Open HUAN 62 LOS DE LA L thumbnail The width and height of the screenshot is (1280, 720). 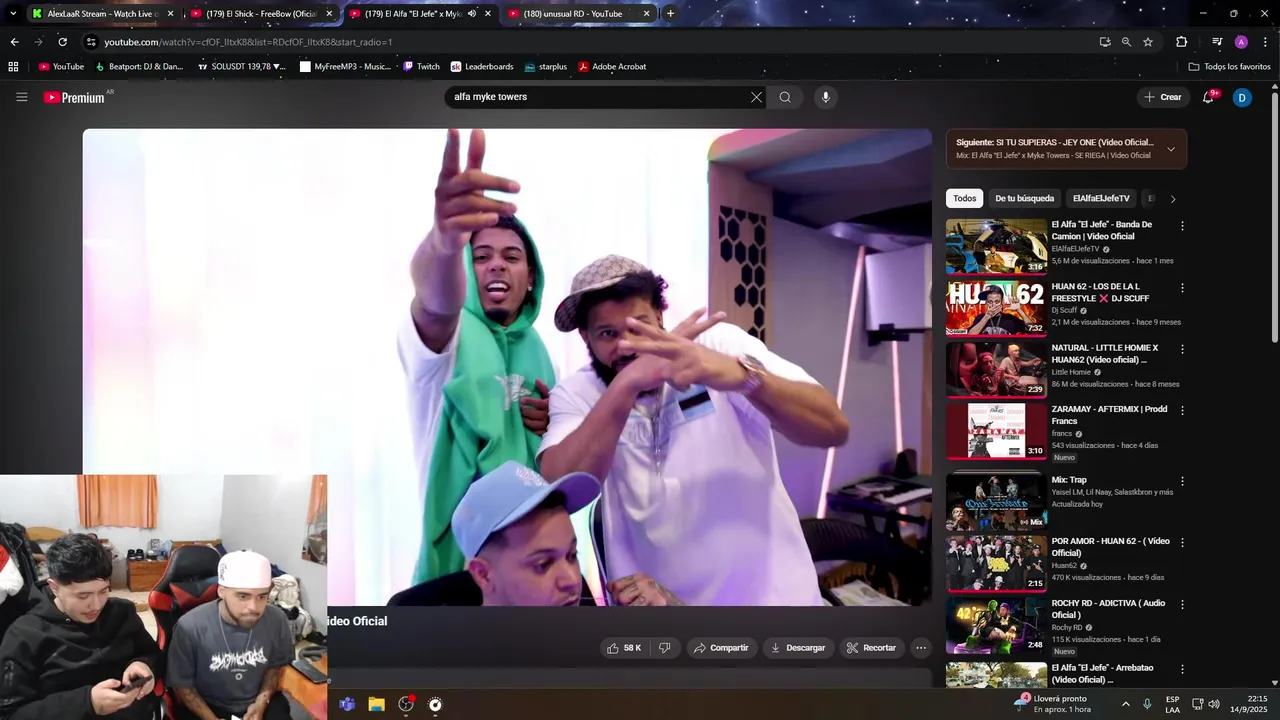point(996,308)
